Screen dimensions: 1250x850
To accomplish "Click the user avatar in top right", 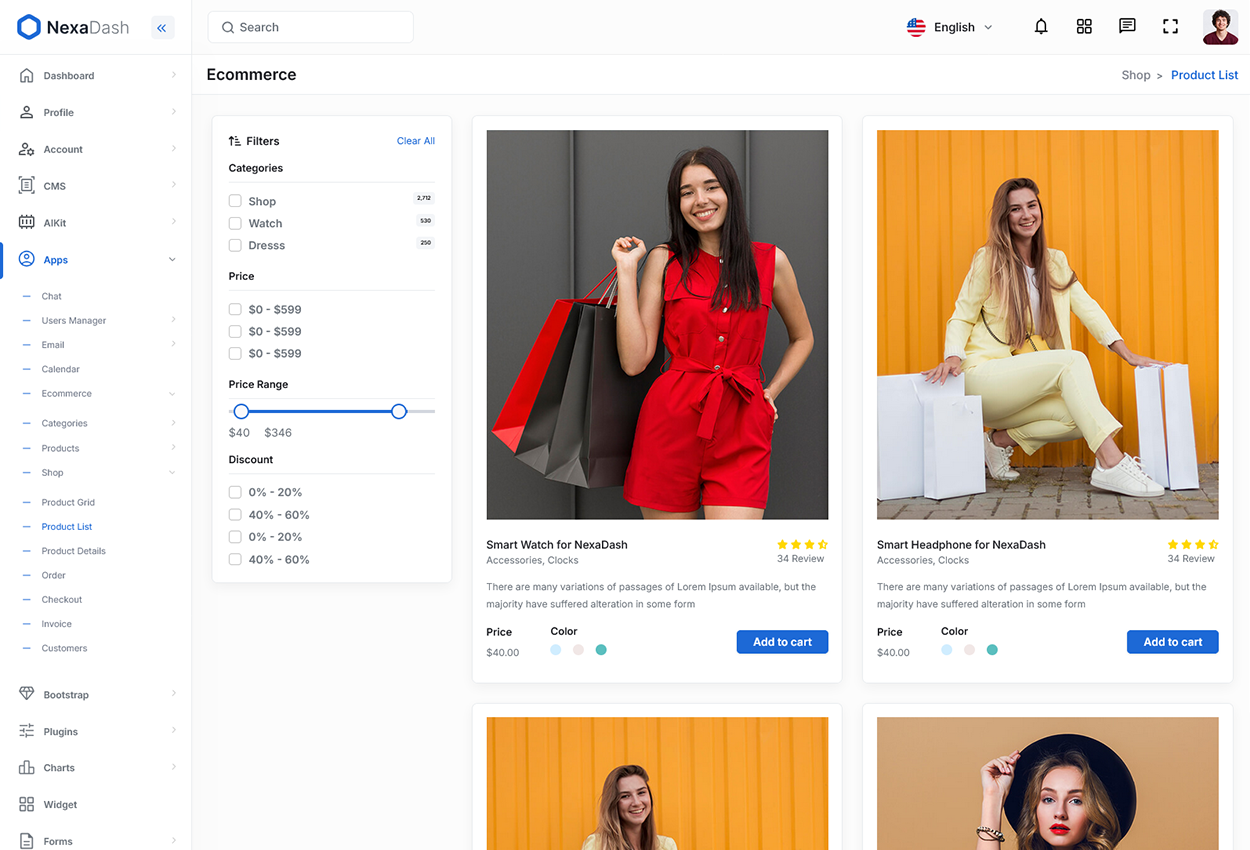I will pos(1220,27).
